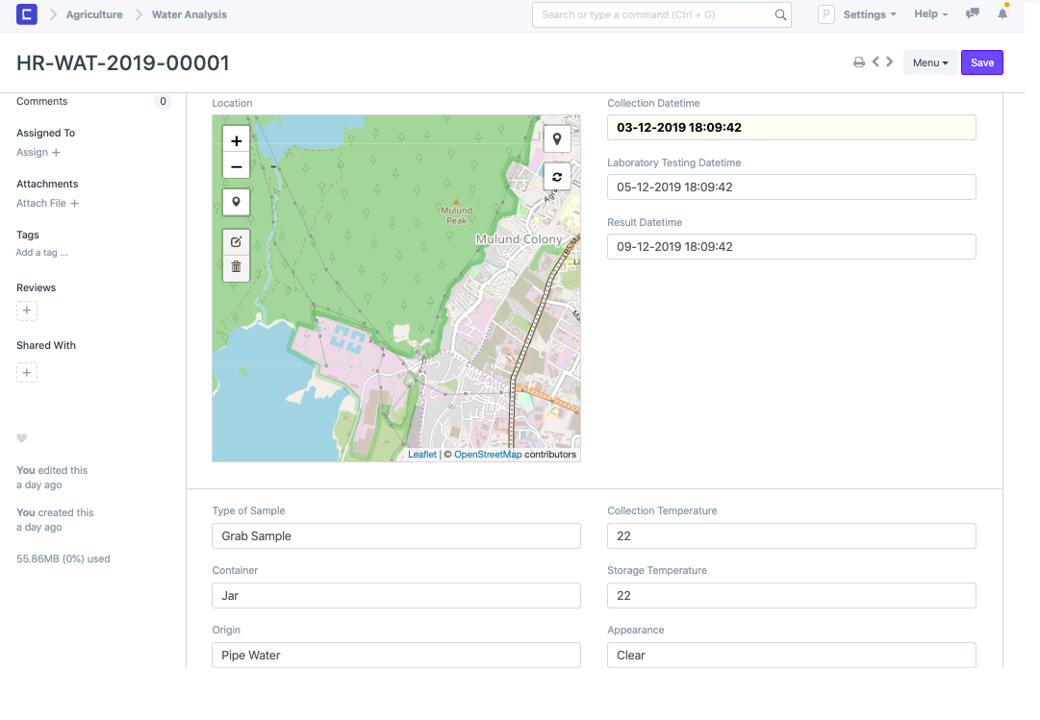Click the delete layers trash icon
1040x720 pixels.
coord(236,266)
